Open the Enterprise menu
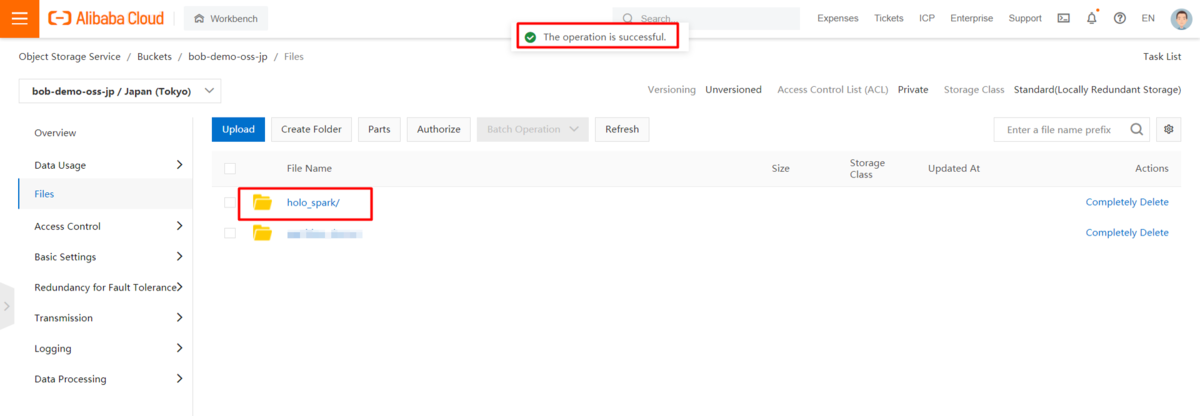 [972, 18]
